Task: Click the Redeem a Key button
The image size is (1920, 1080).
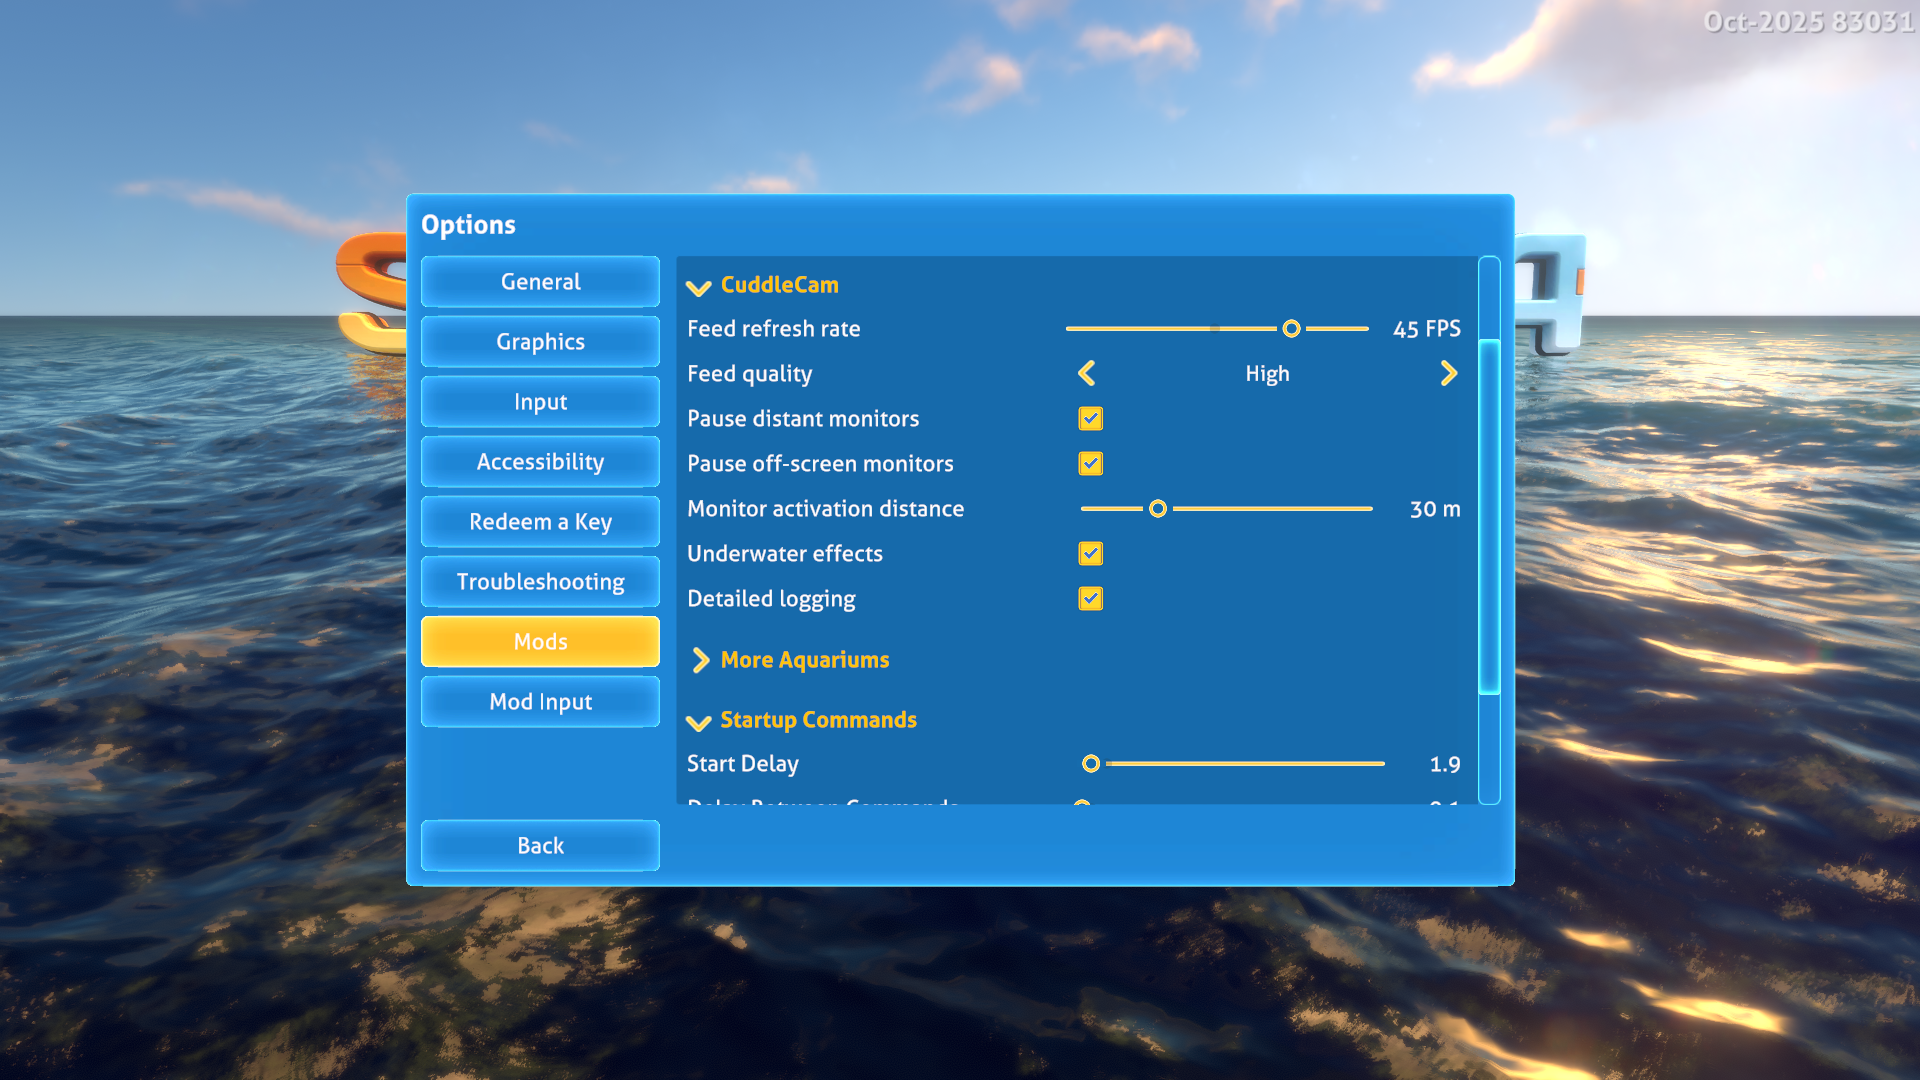Action: click(540, 522)
